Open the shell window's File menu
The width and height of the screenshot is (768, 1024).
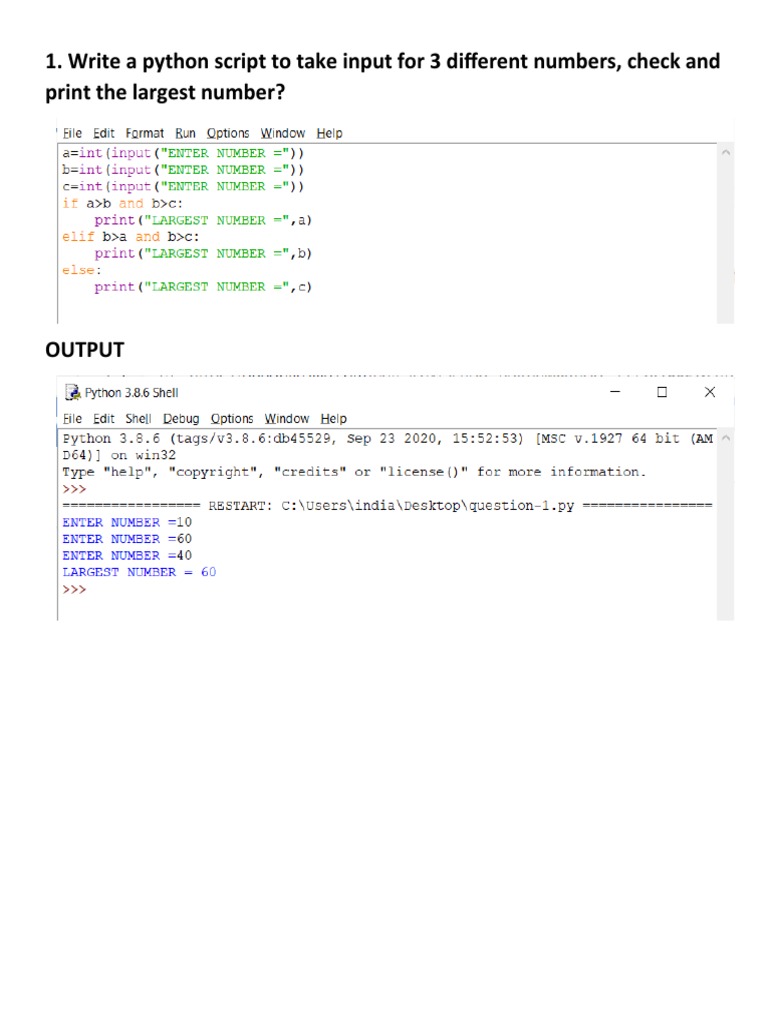tap(72, 419)
